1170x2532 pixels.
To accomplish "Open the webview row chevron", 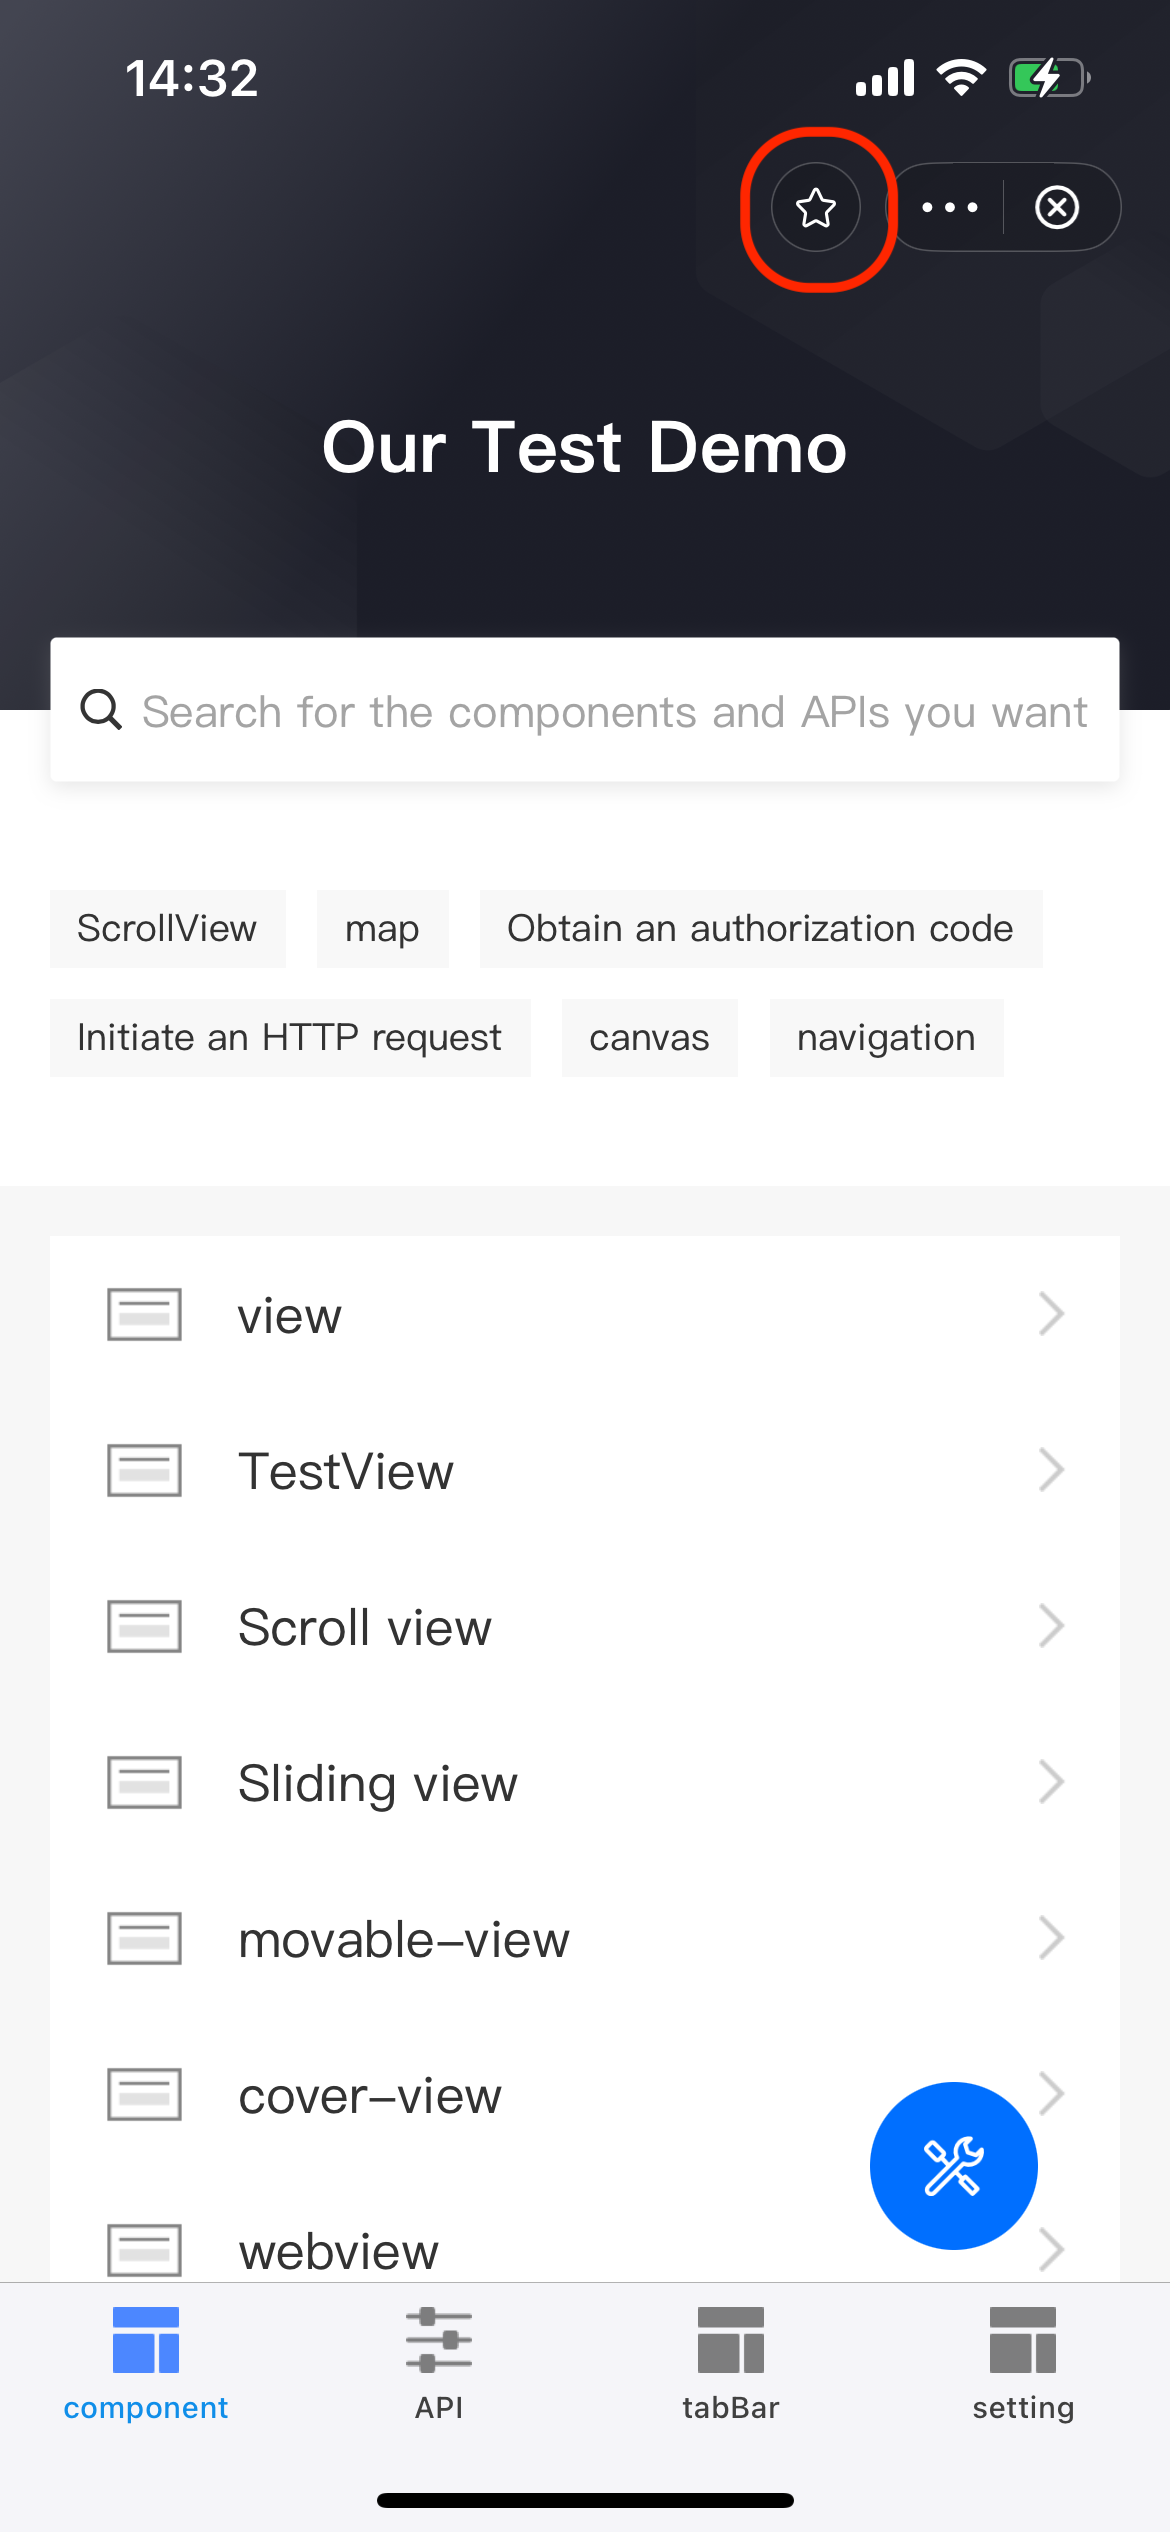I will pyautogui.click(x=1052, y=2251).
